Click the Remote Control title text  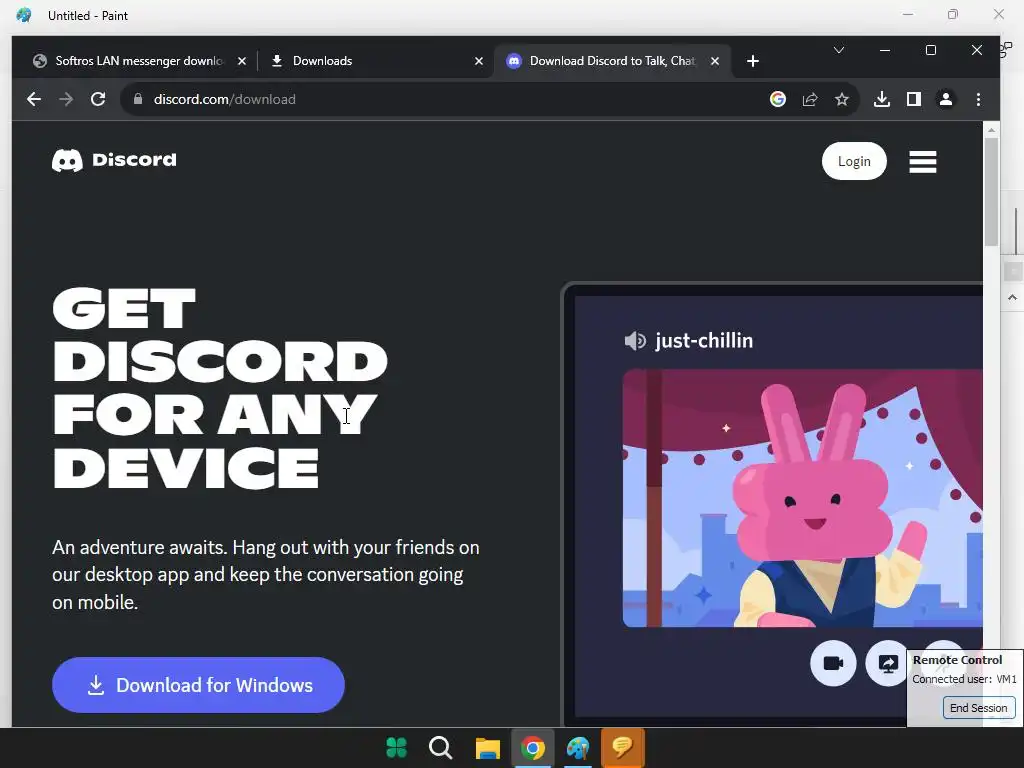(x=957, y=660)
